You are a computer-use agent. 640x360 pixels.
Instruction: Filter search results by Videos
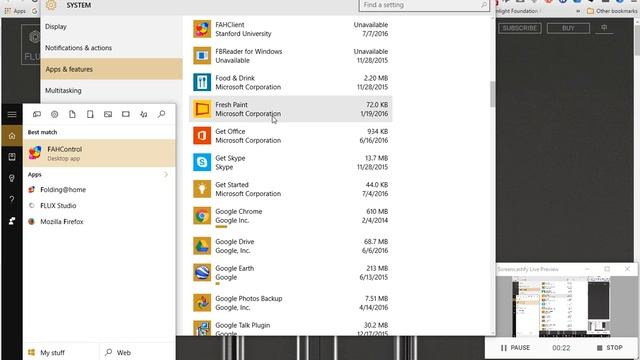[126, 114]
